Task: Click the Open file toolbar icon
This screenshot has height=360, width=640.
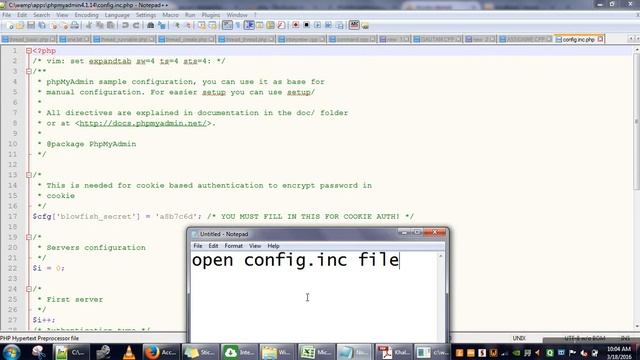Action: pos(20,25)
